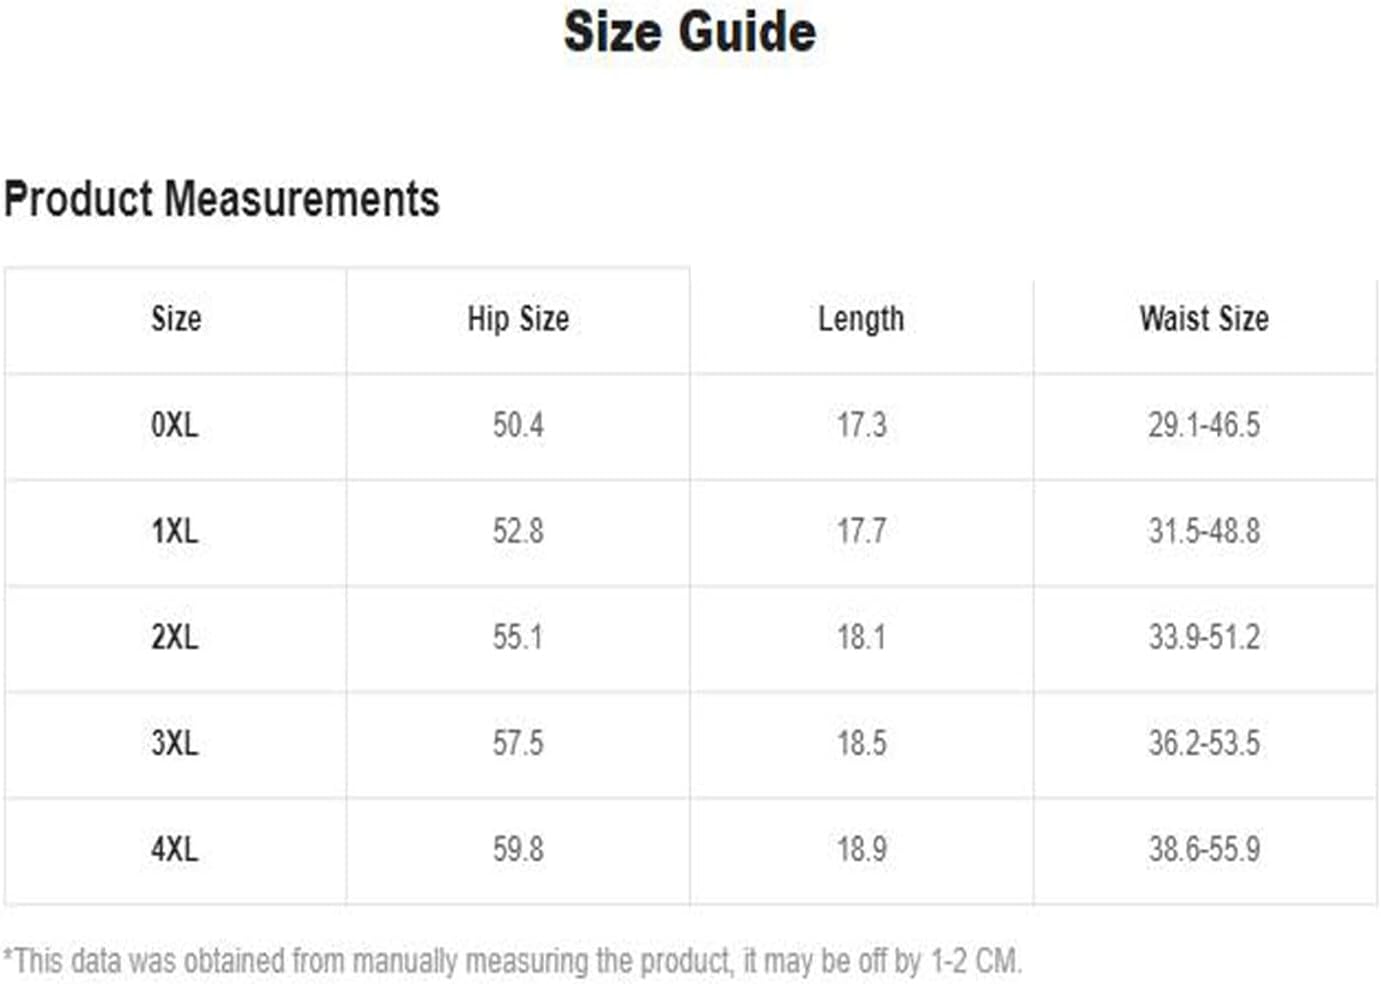Viewport: 1381px width, 984px height.
Task: Click the 38.6-55.9 waist size cell
Action: pos(1204,849)
